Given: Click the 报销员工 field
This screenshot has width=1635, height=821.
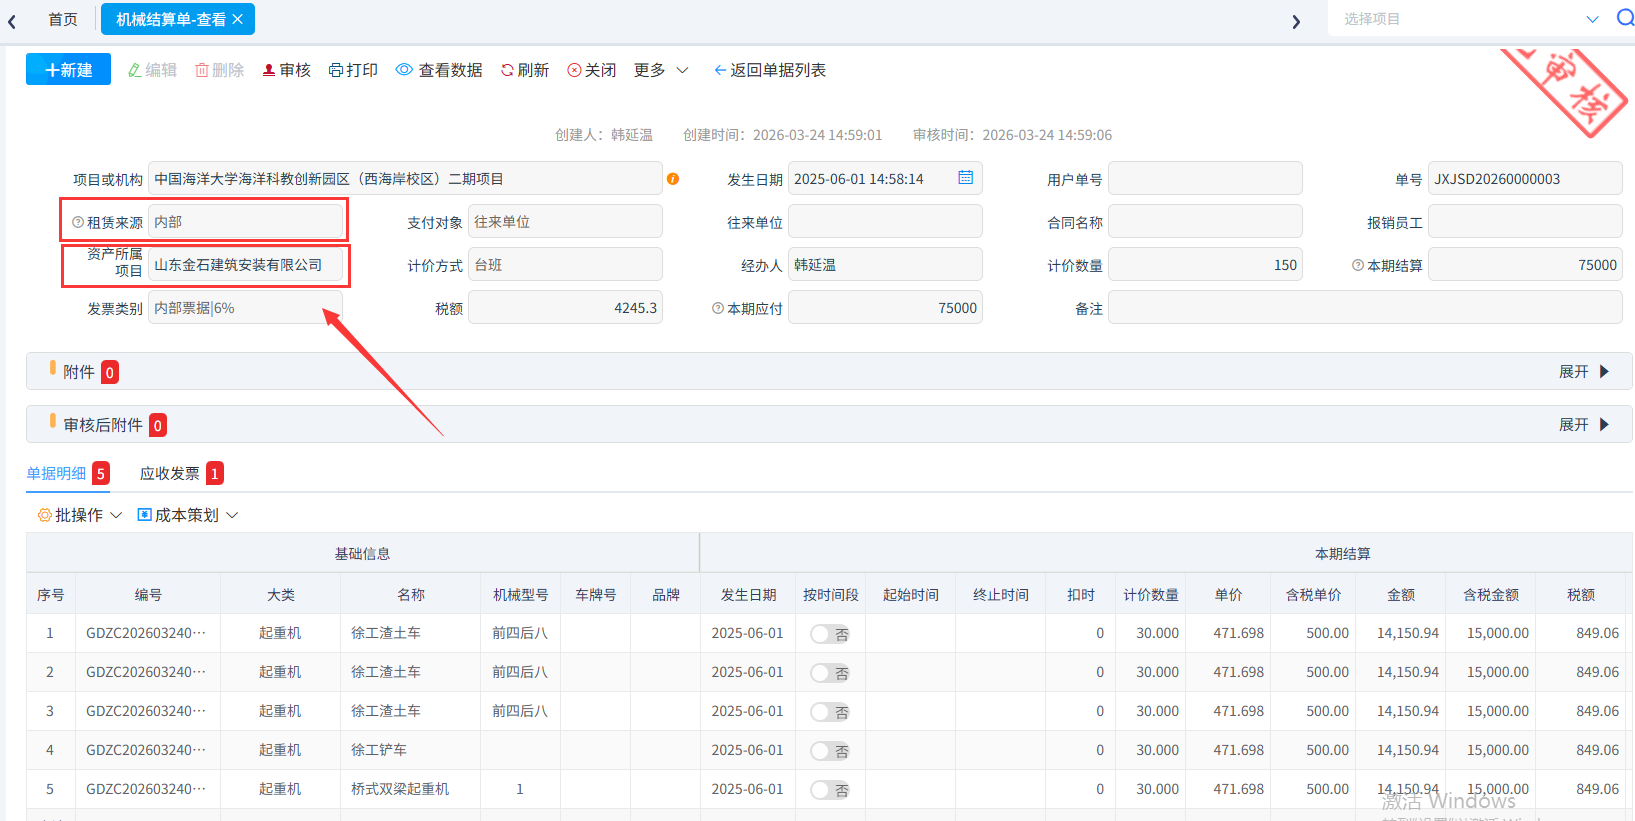Looking at the screenshot, I should pos(1525,222).
